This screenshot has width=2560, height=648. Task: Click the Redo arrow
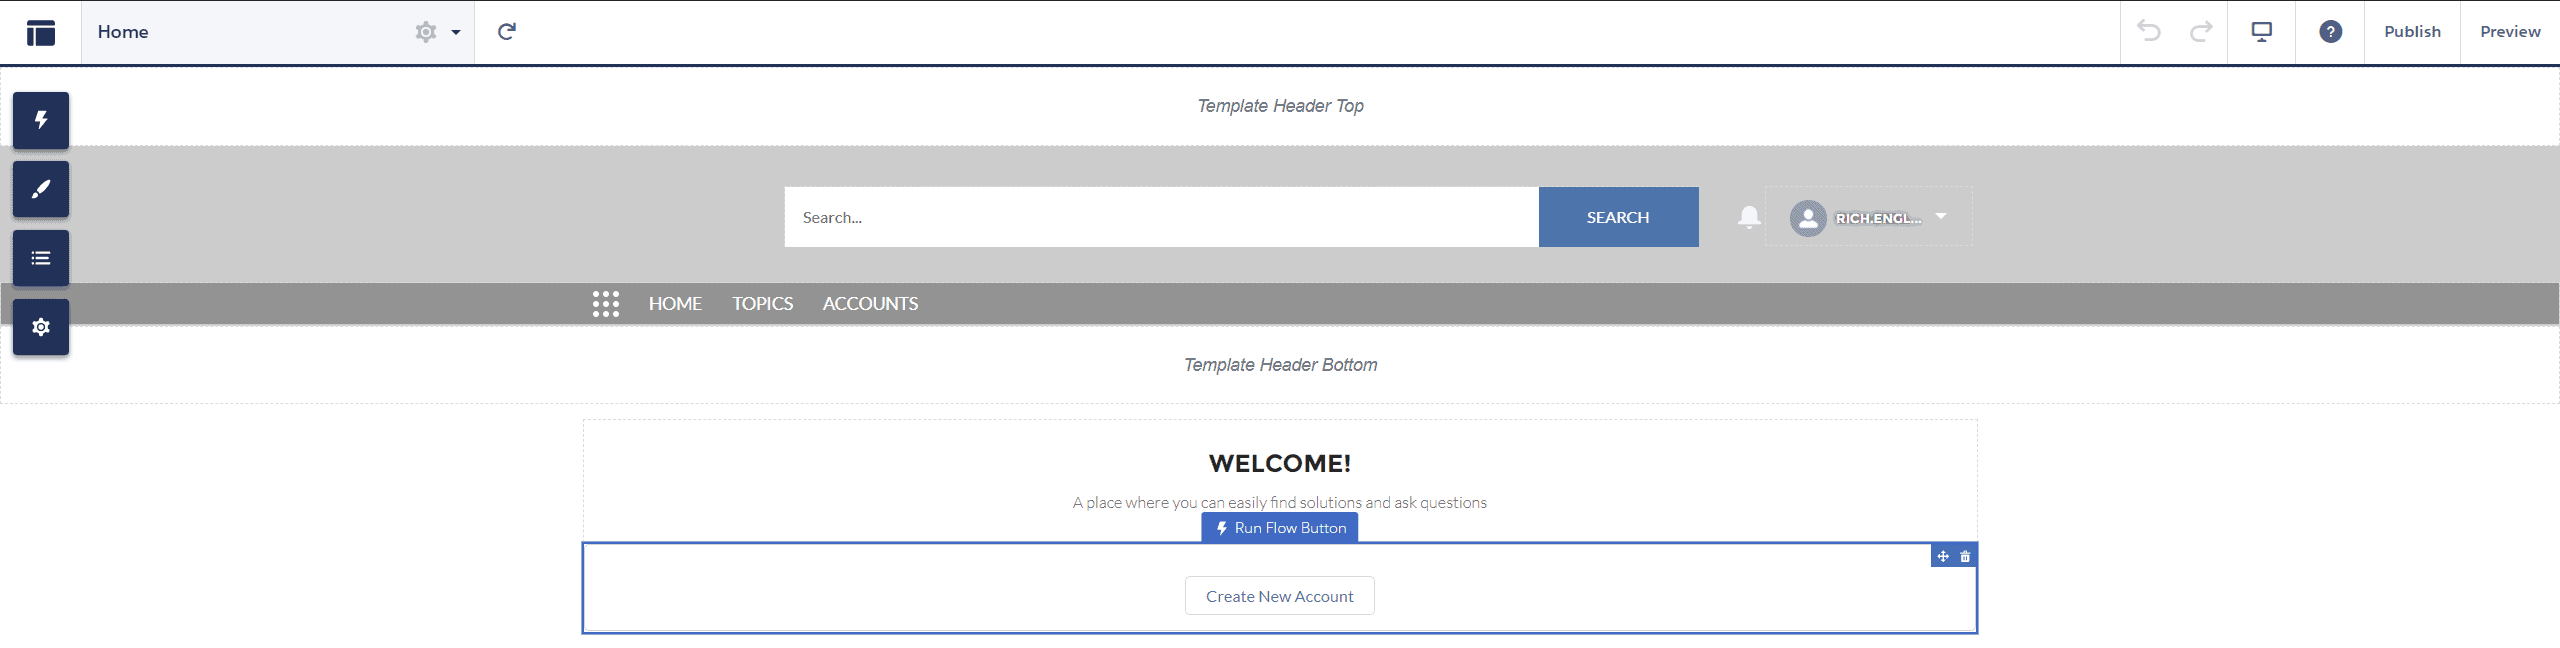[2201, 32]
